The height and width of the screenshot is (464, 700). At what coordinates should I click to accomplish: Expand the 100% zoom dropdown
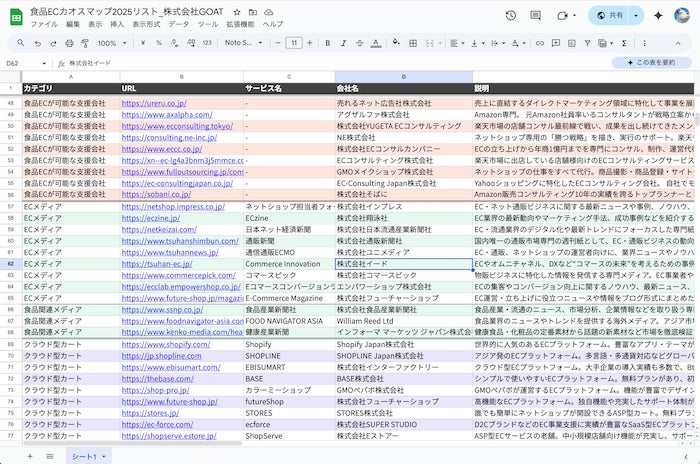click(112, 43)
